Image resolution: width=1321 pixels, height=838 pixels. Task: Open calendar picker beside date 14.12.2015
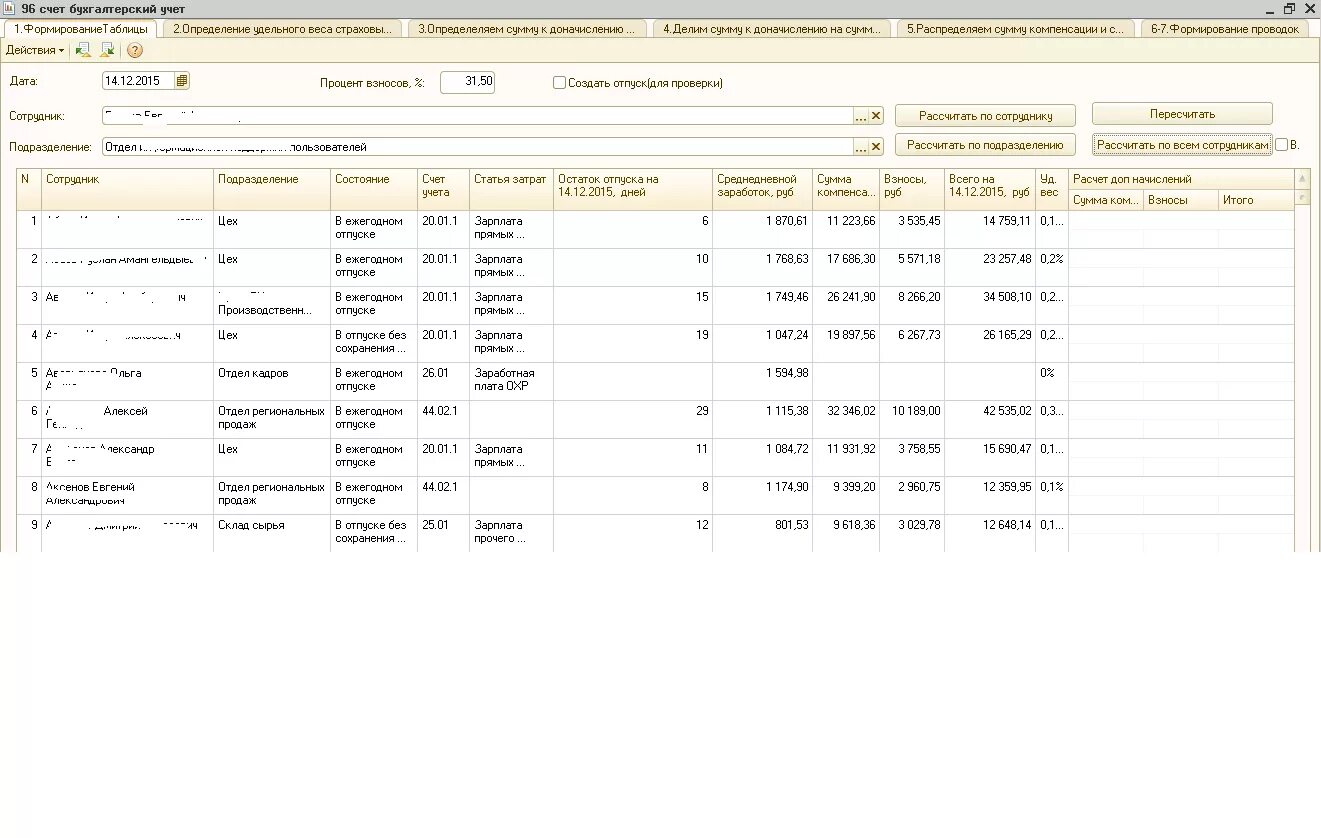point(181,81)
